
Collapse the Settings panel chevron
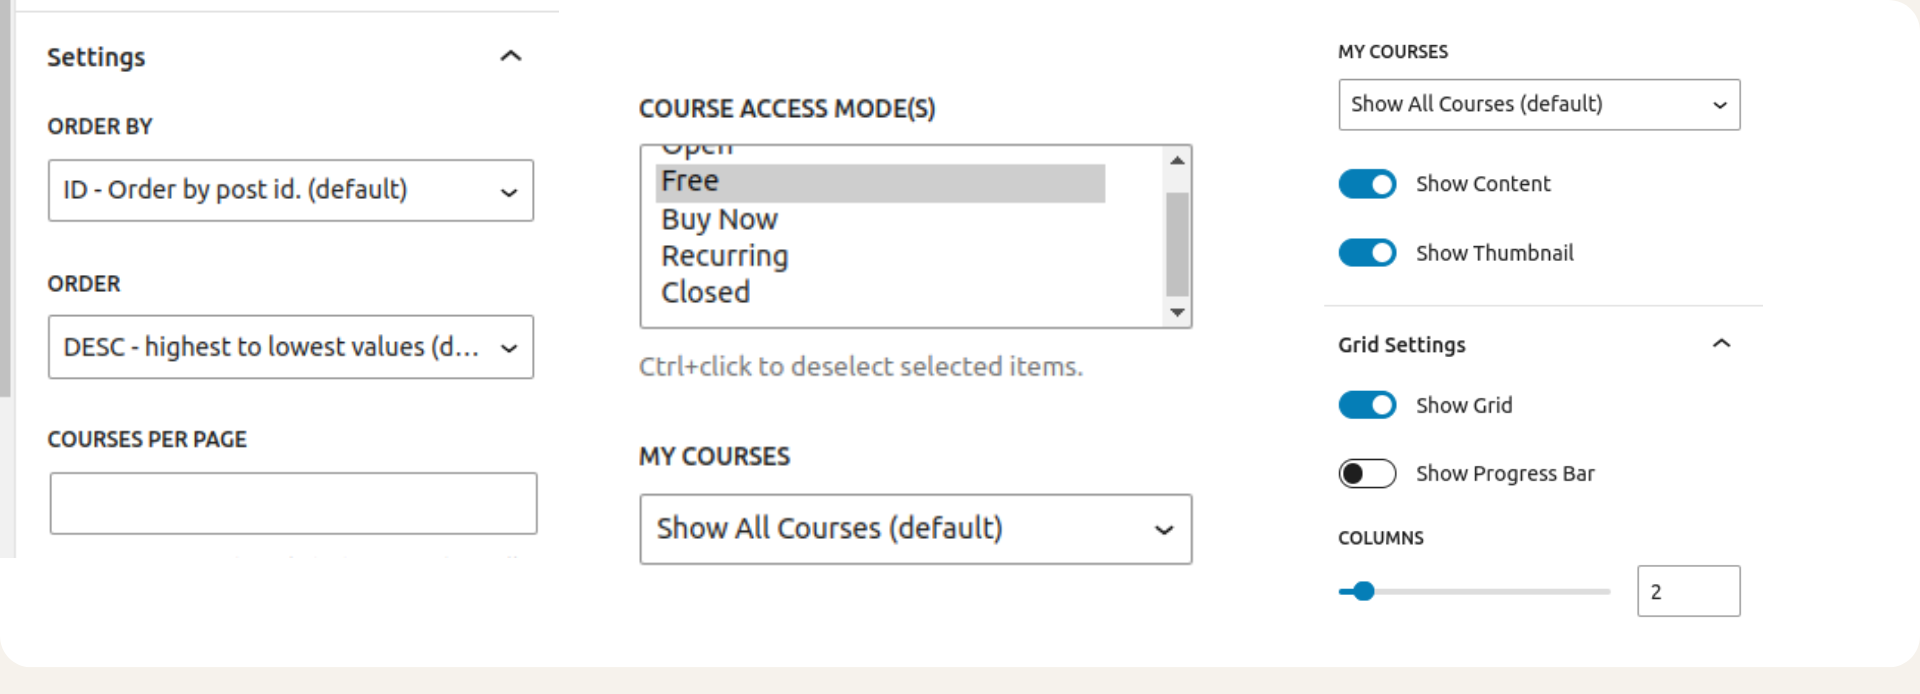pyautogui.click(x=510, y=56)
